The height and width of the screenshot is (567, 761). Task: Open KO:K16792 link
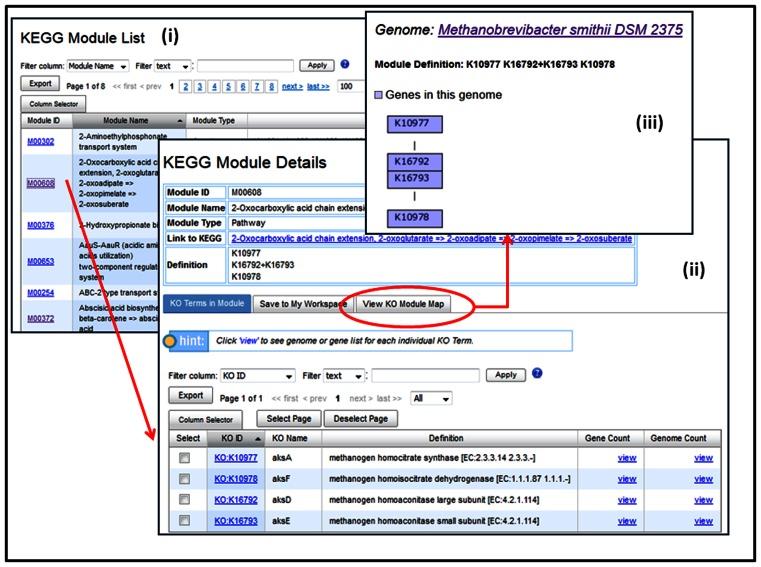point(236,500)
